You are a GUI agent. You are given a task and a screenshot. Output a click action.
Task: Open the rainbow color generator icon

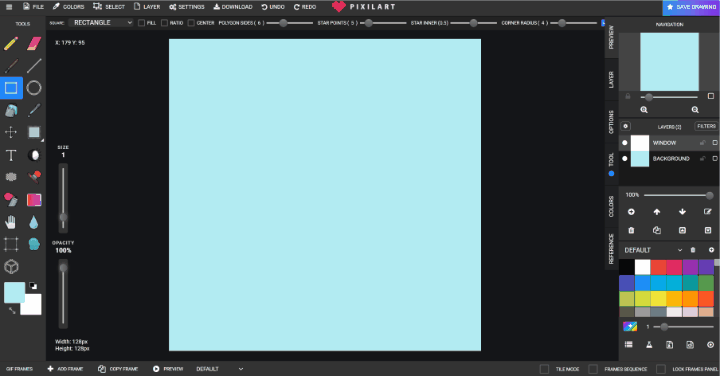point(630,326)
